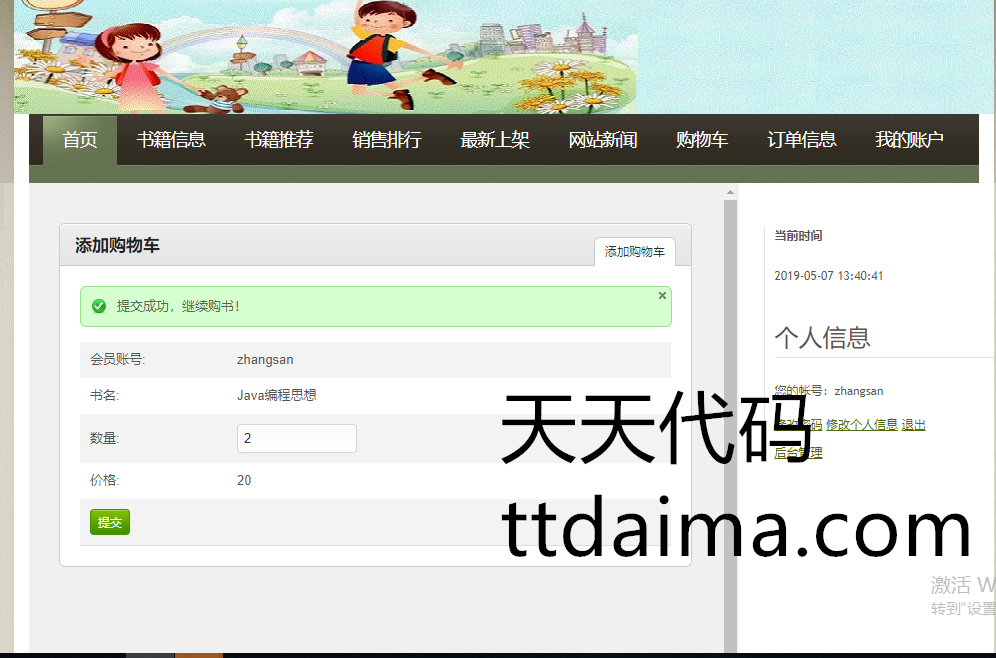Click the vertical scrollbar of main panel
The height and width of the screenshot is (658, 996).
730,400
